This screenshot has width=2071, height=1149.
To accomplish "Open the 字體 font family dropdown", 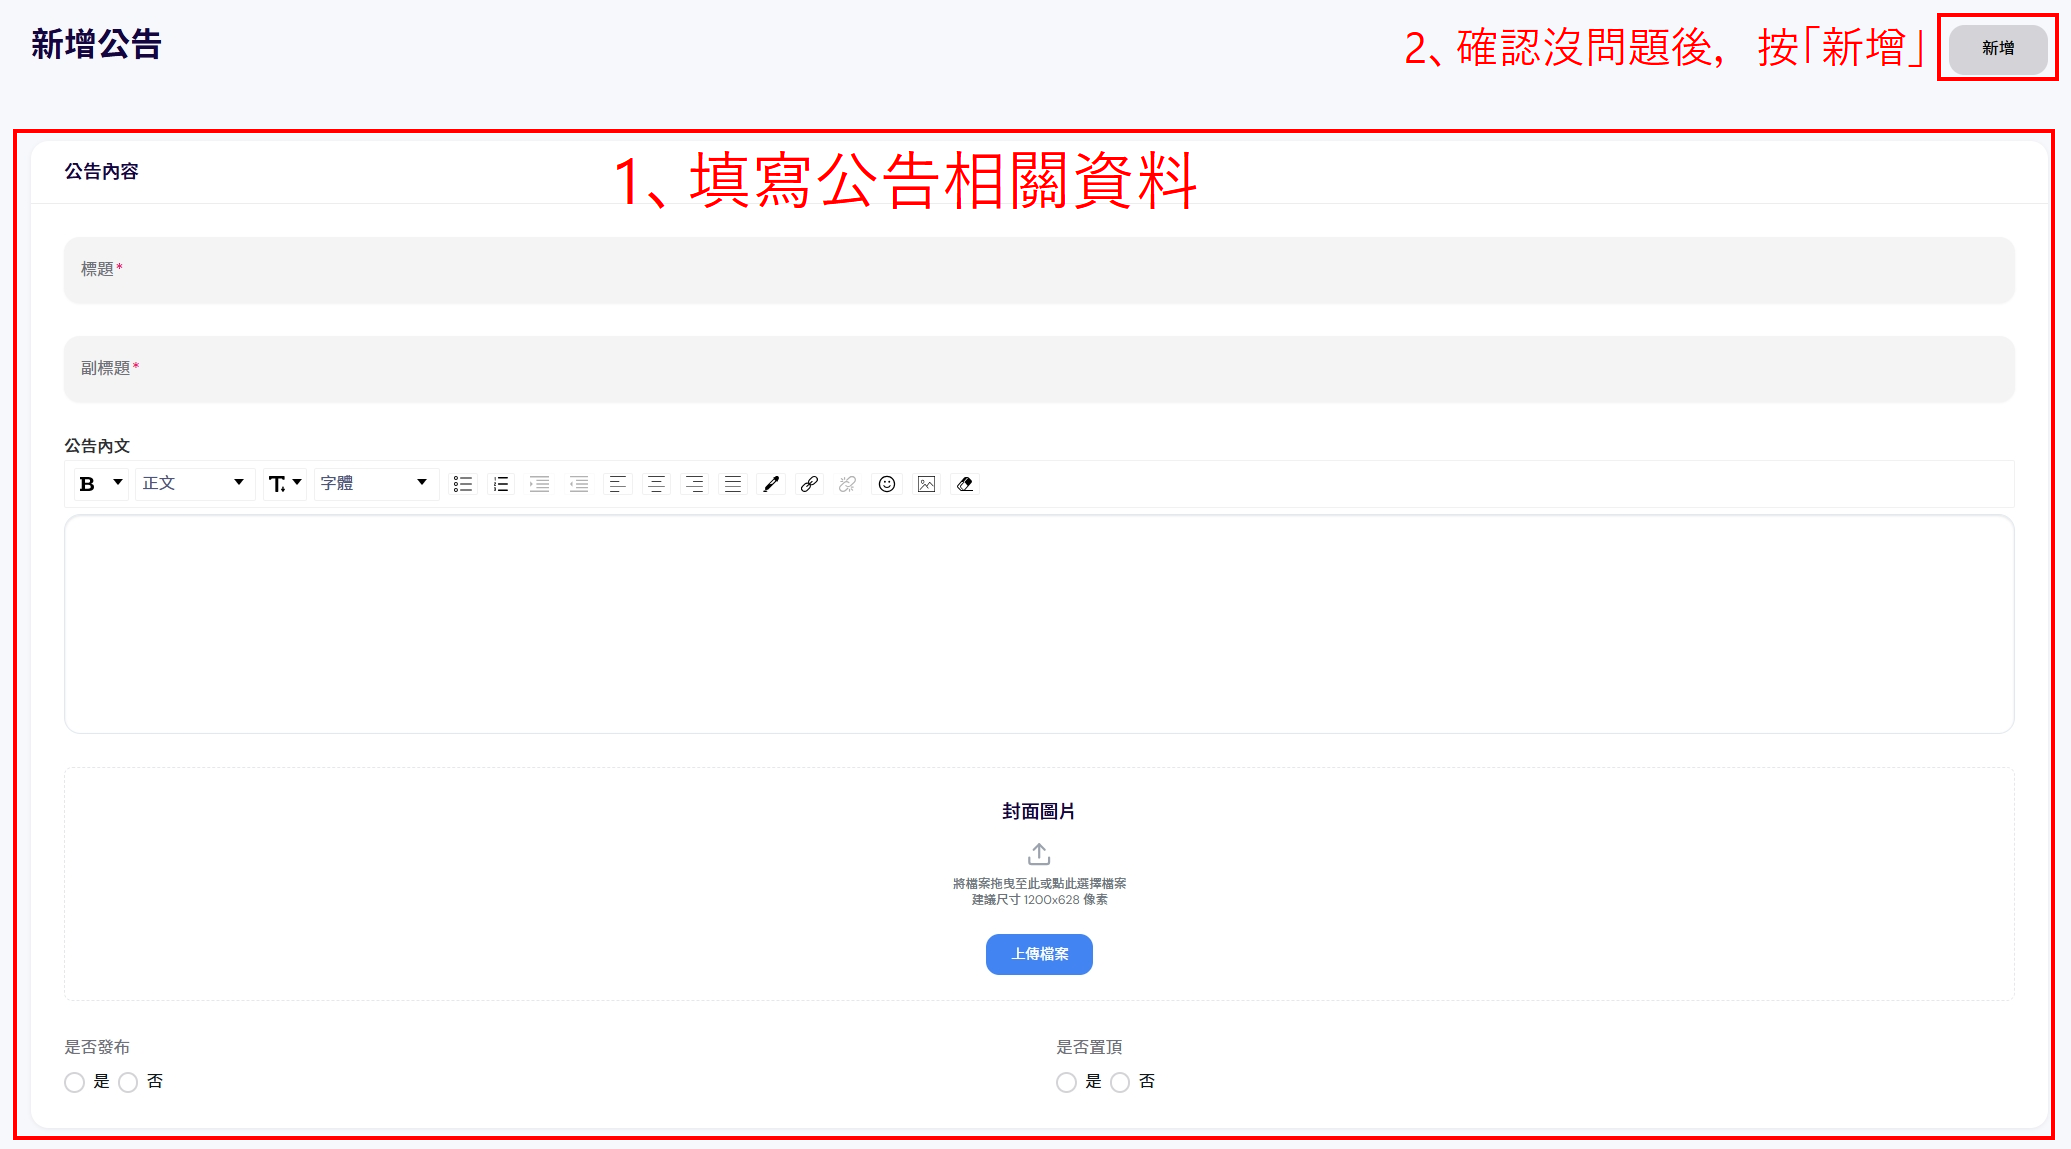I will pyautogui.click(x=375, y=484).
